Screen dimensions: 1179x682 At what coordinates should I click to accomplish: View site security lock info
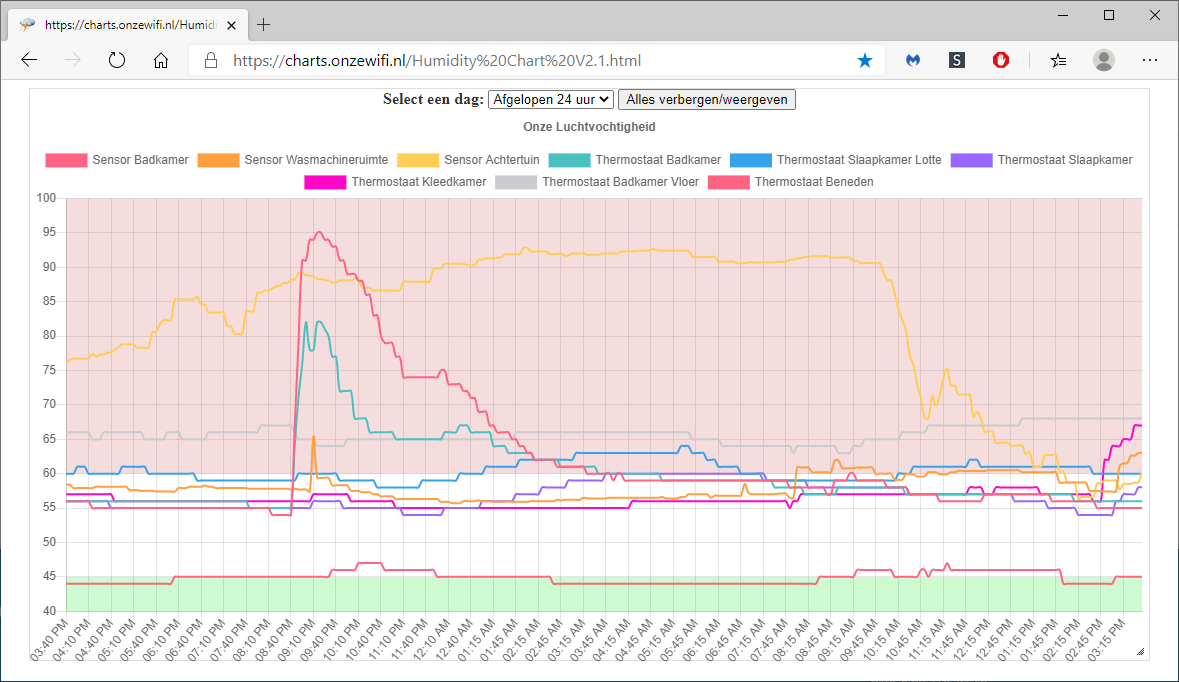tap(211, 61)
